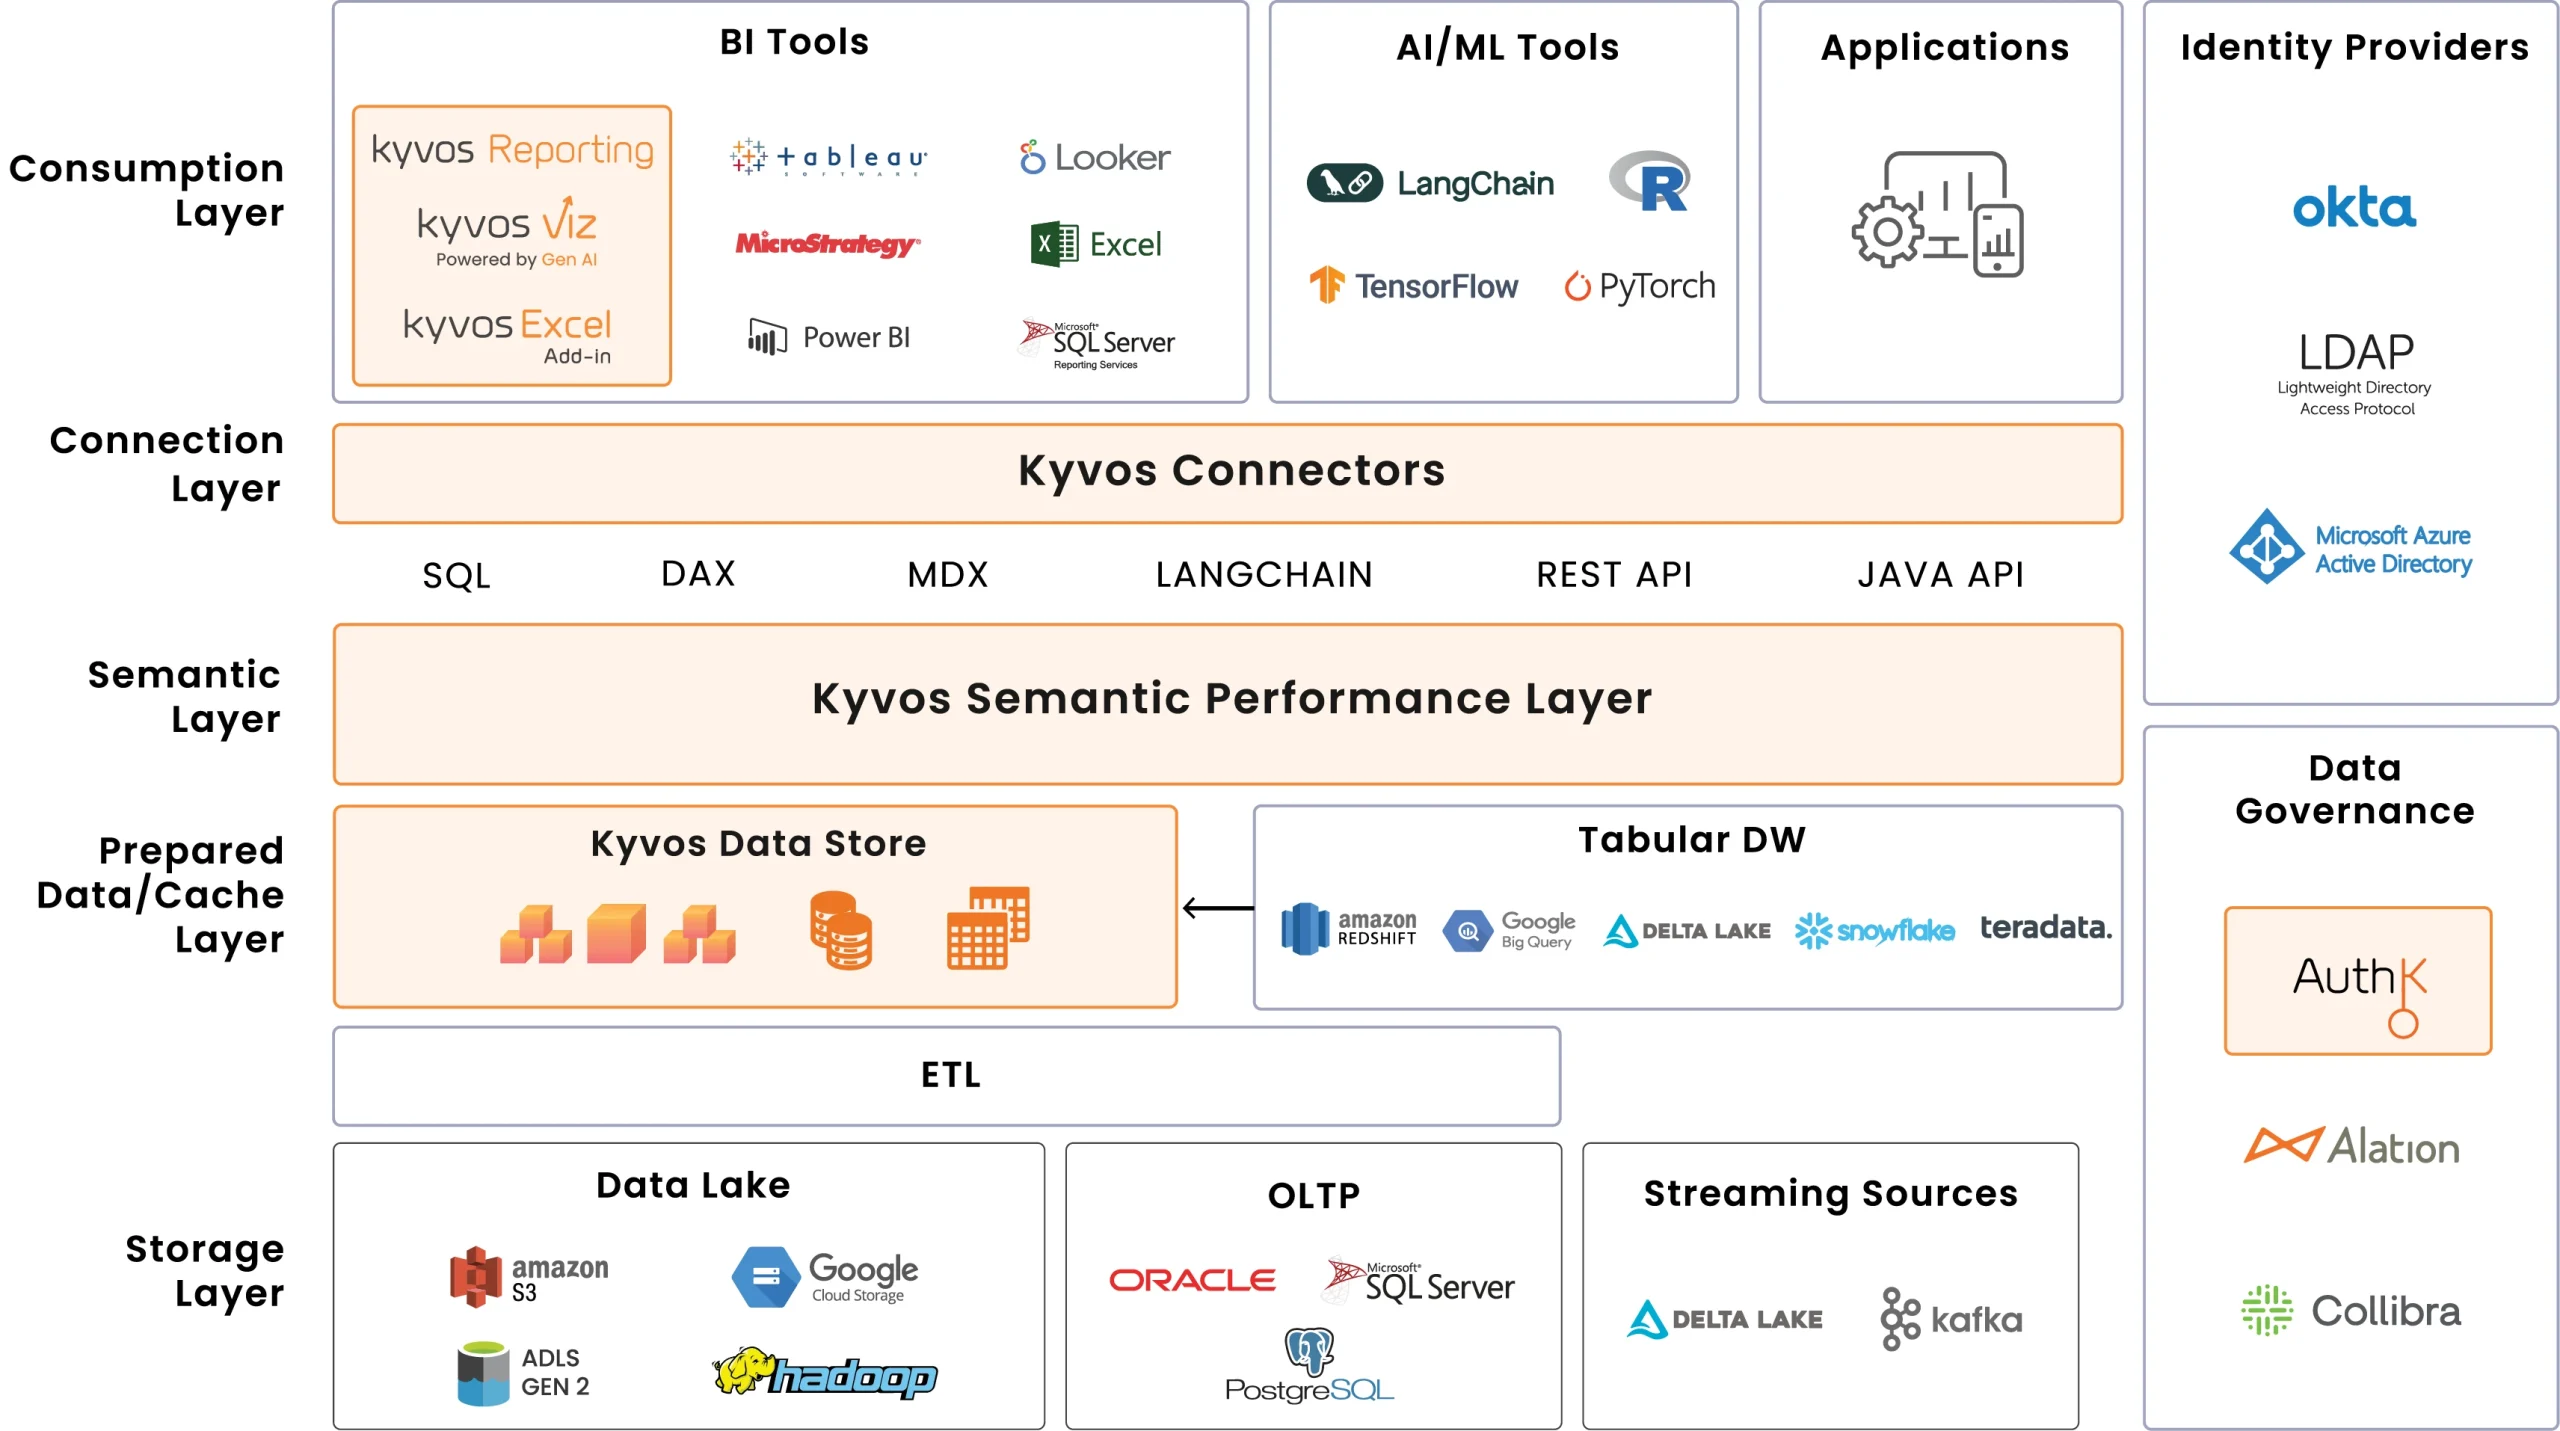This screenshot has height=1431, width=2560.
Task: Click the Tableau logo
Action: pyautogui.click(x=828, y=157)
